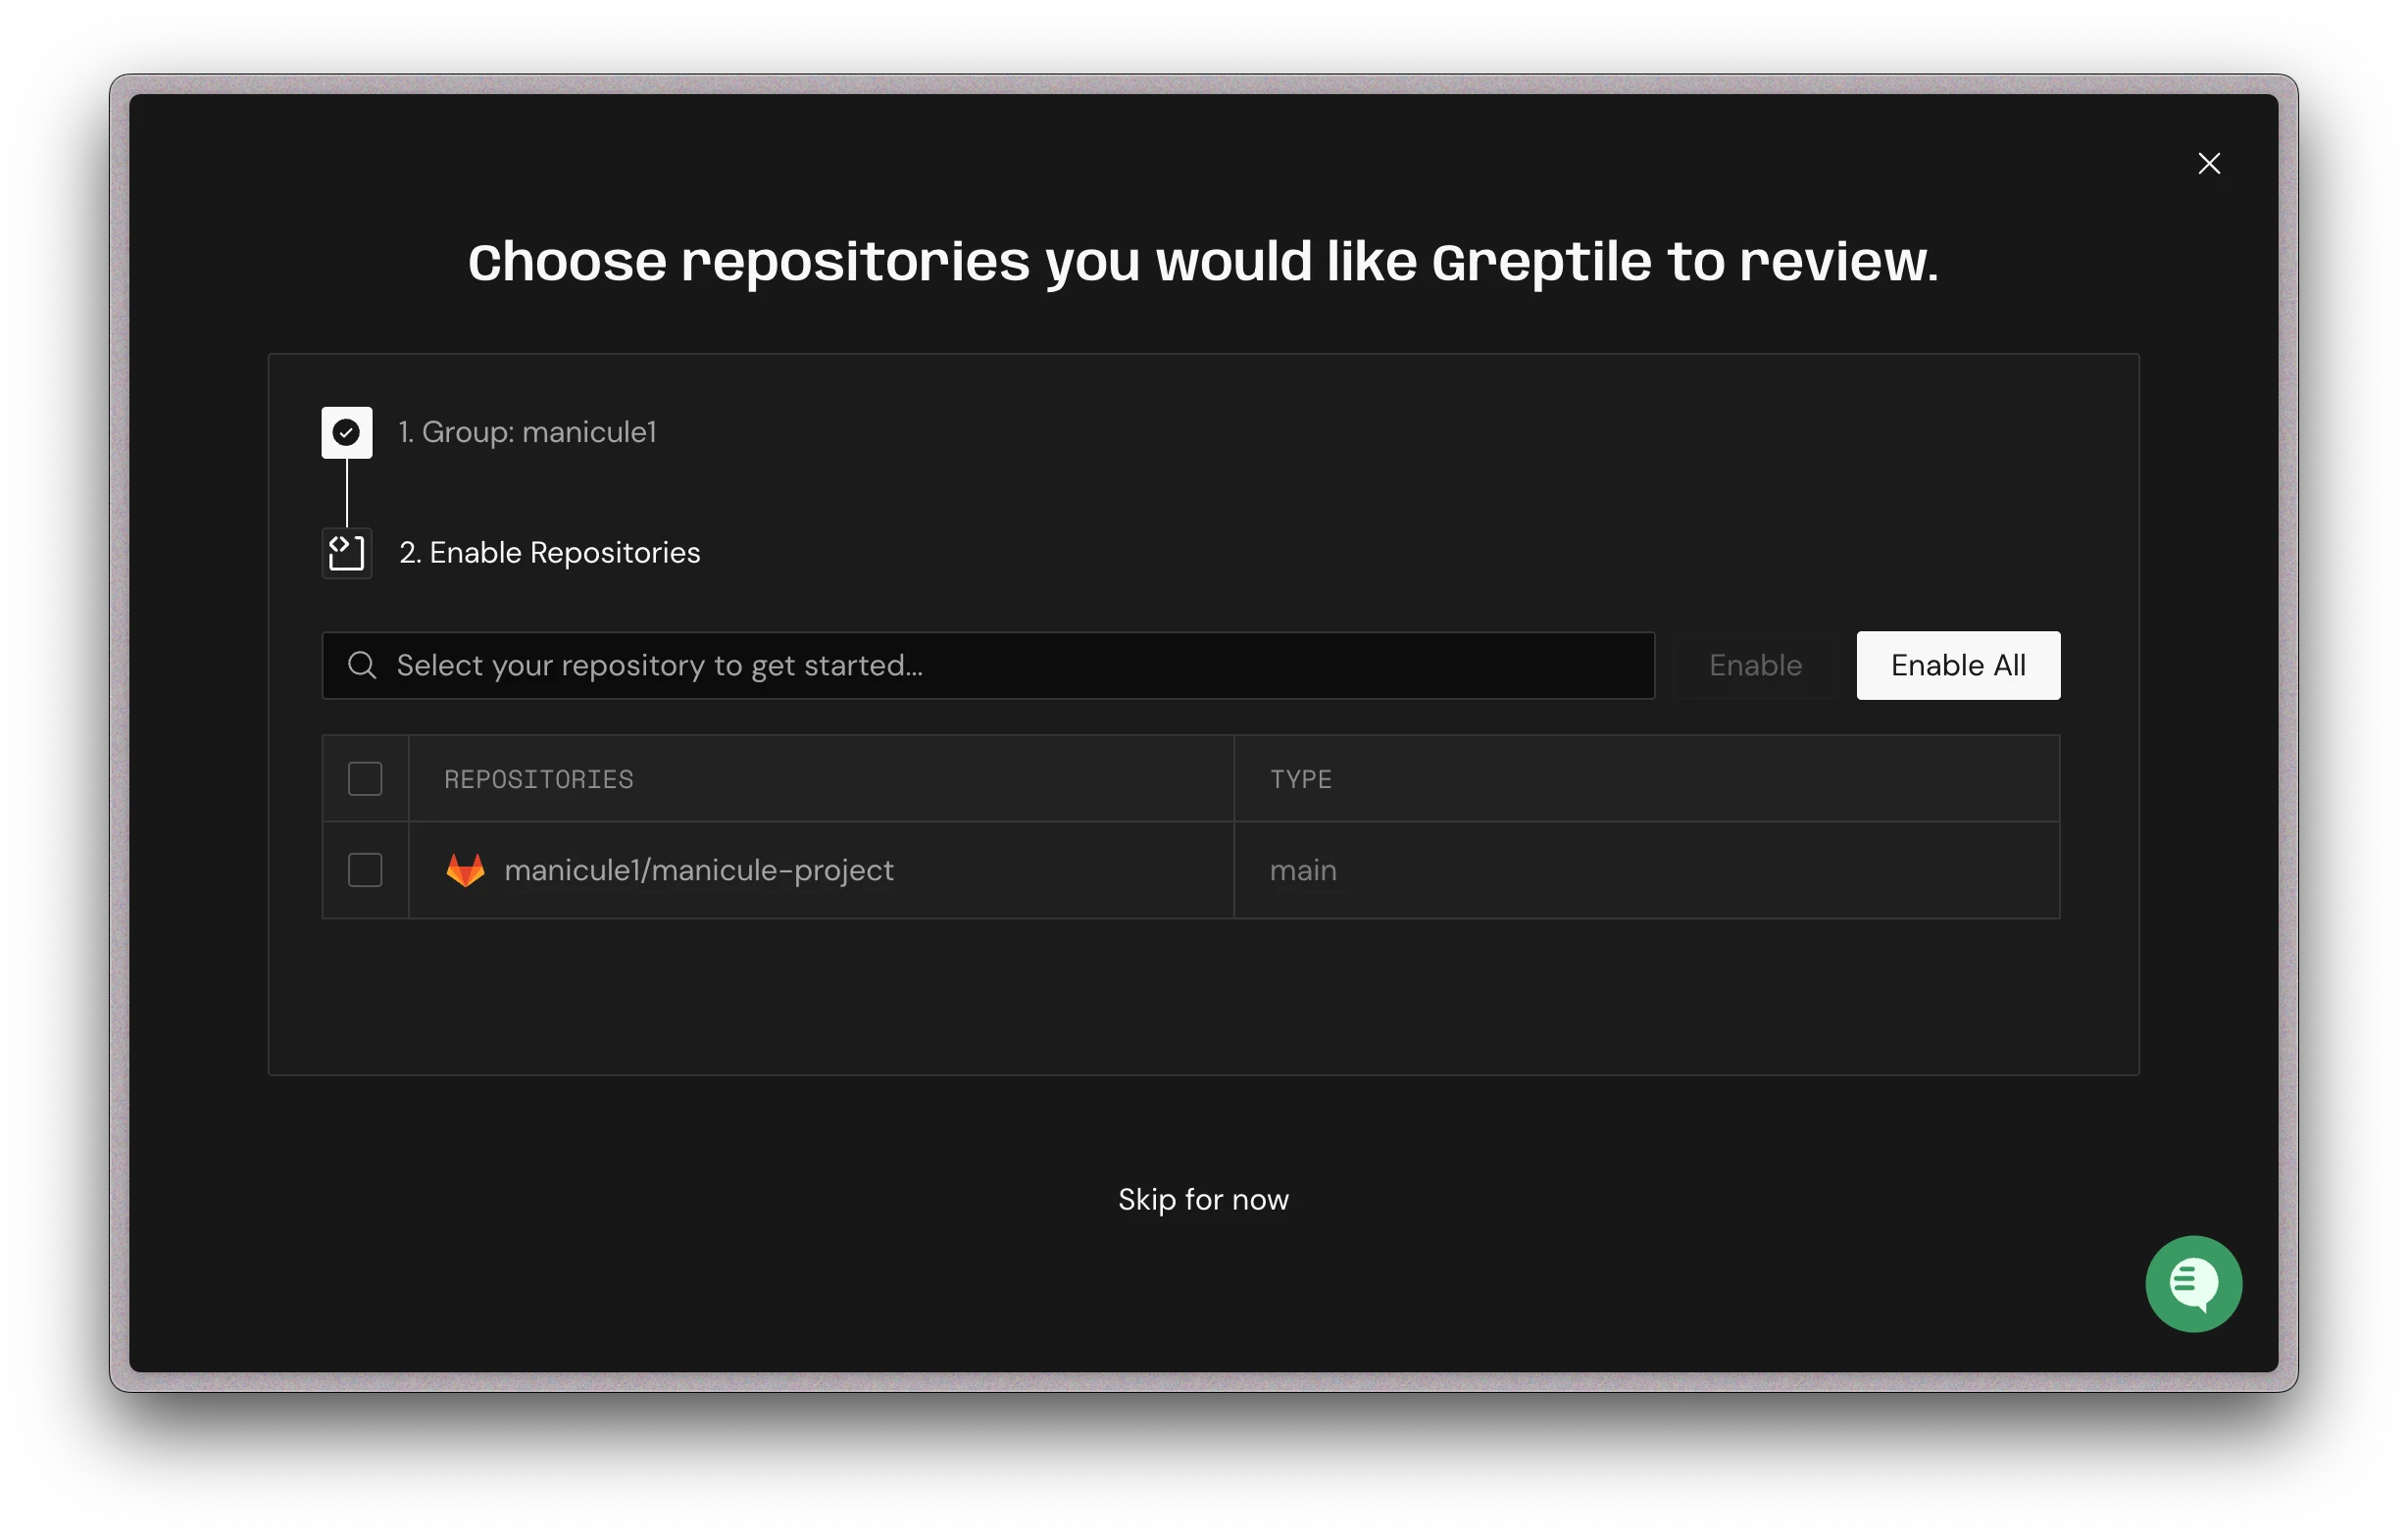Screen dimensions: 2408x1537
Task: Toggle the select-all repositories checkbox
Action: [365, 779]
